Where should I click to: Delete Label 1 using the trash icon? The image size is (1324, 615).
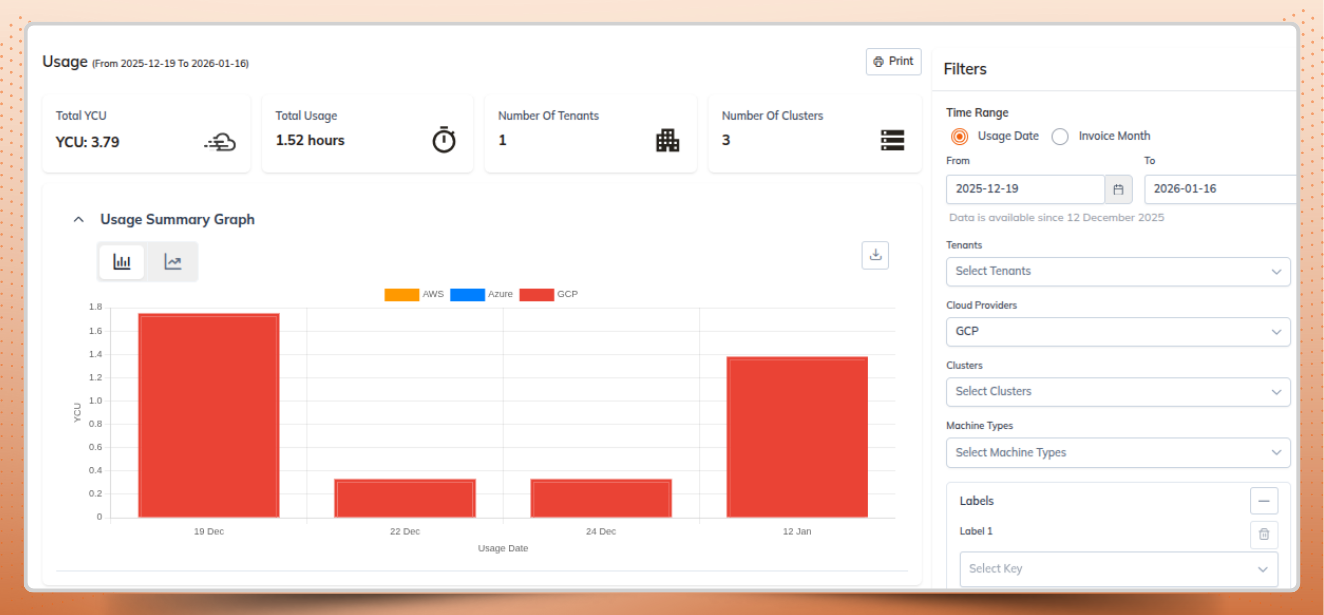pyautogui.click(x=1264, y=535)
